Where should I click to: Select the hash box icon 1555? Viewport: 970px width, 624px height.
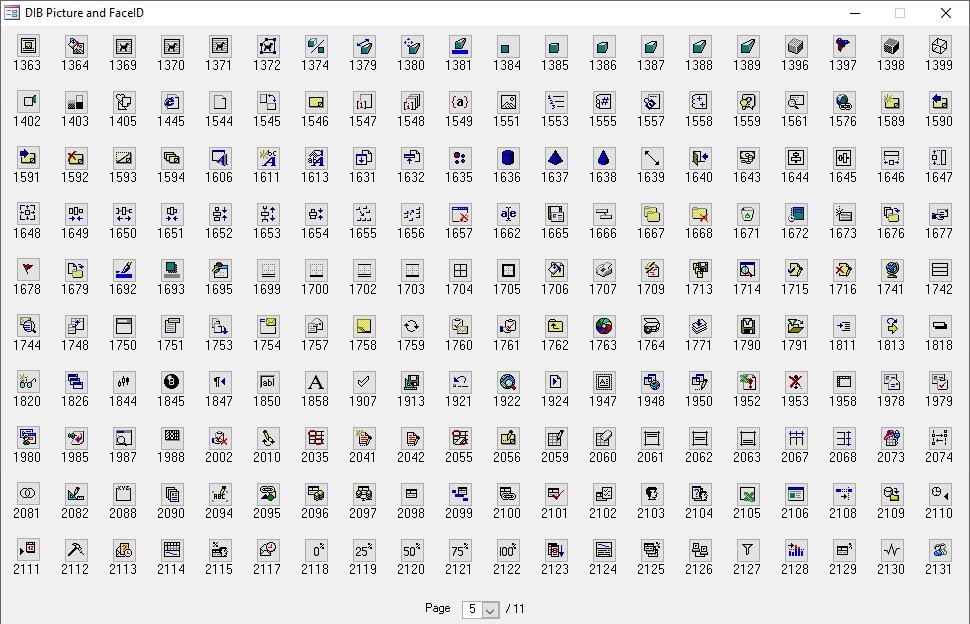click(603, 102)
